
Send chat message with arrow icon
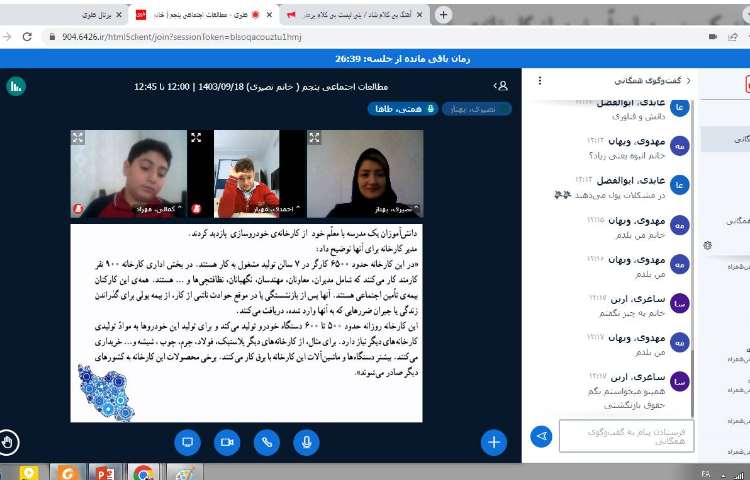coord(541,436)
